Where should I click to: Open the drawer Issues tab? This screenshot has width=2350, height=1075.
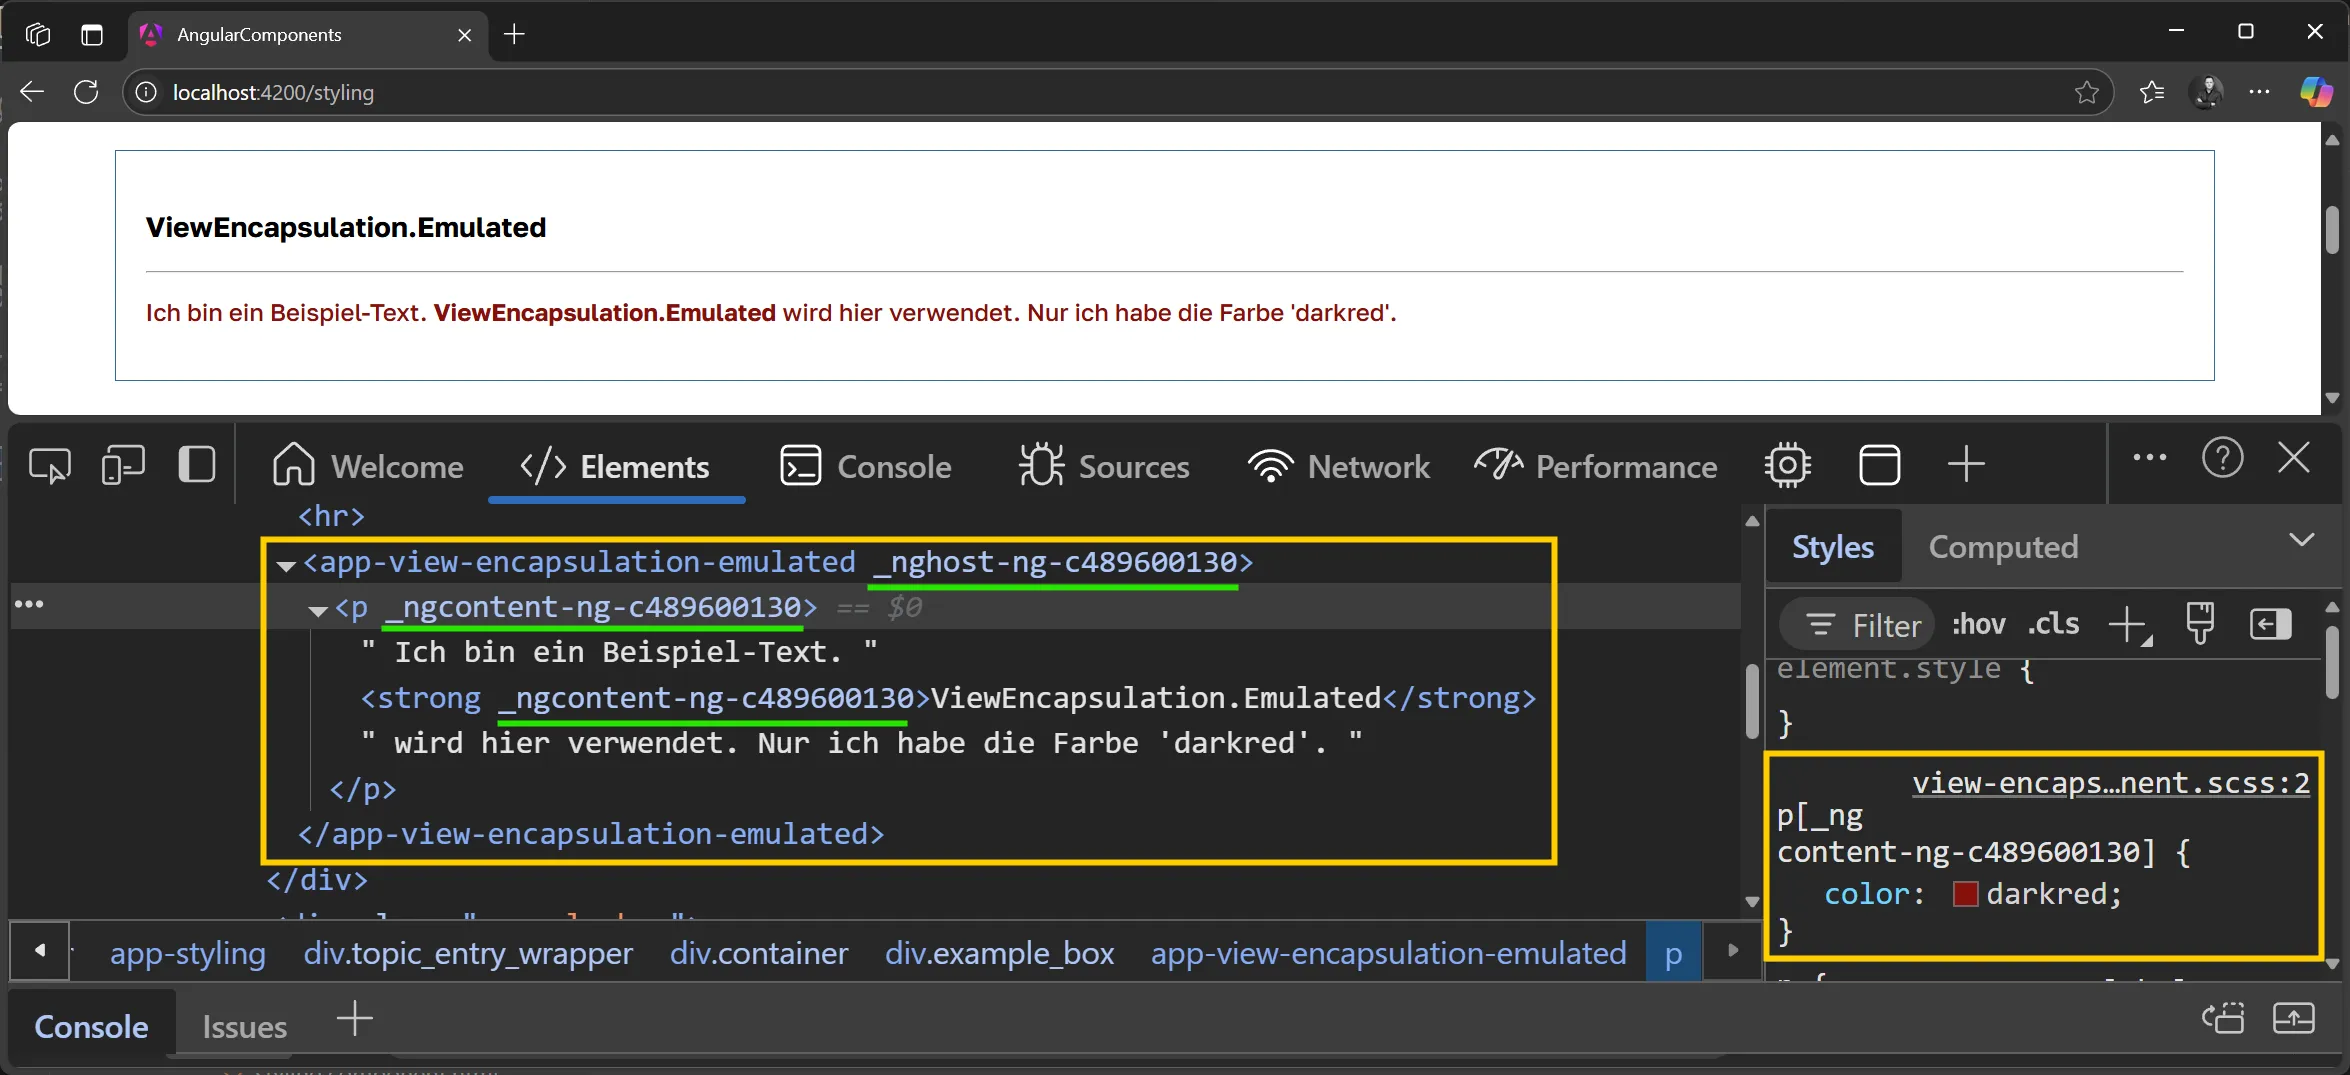pos(244,1026)
